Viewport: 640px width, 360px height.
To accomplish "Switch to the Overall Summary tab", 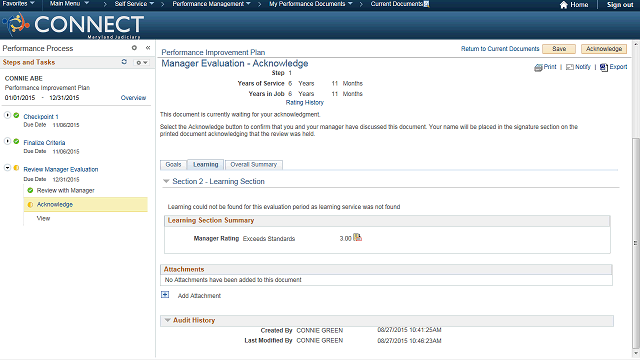I will pos(253,164).
